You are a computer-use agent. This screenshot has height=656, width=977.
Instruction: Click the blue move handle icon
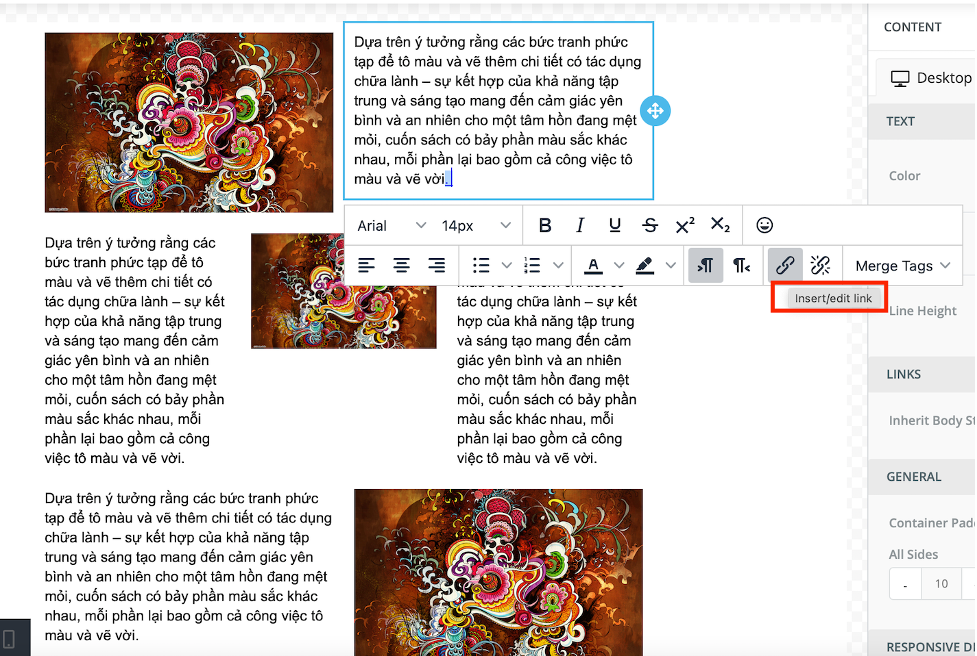click(655, 111)
